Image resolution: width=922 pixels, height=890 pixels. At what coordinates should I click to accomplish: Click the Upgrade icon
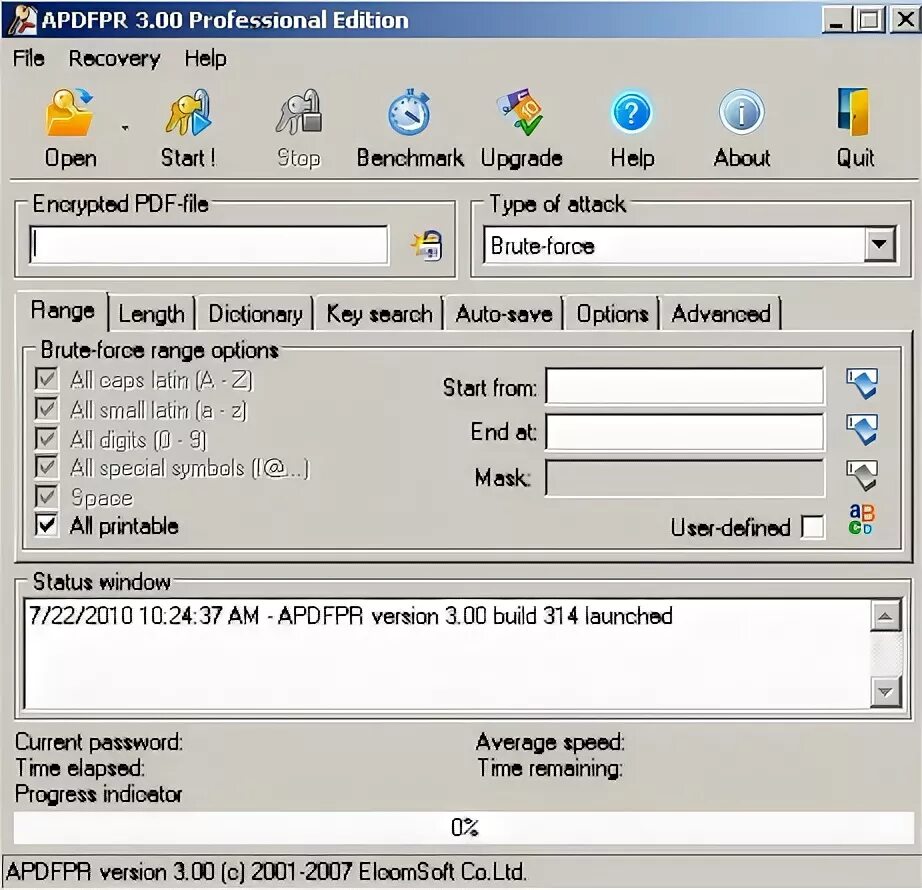click(522, 120)
